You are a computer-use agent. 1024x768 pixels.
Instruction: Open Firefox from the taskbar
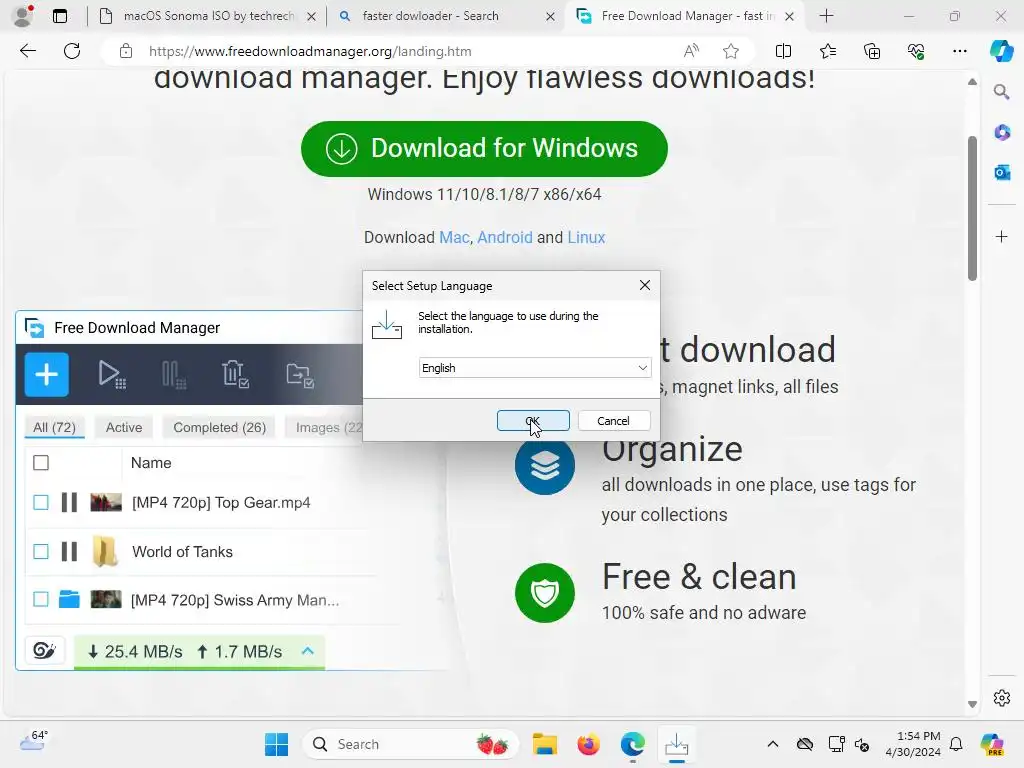[588, 744]
